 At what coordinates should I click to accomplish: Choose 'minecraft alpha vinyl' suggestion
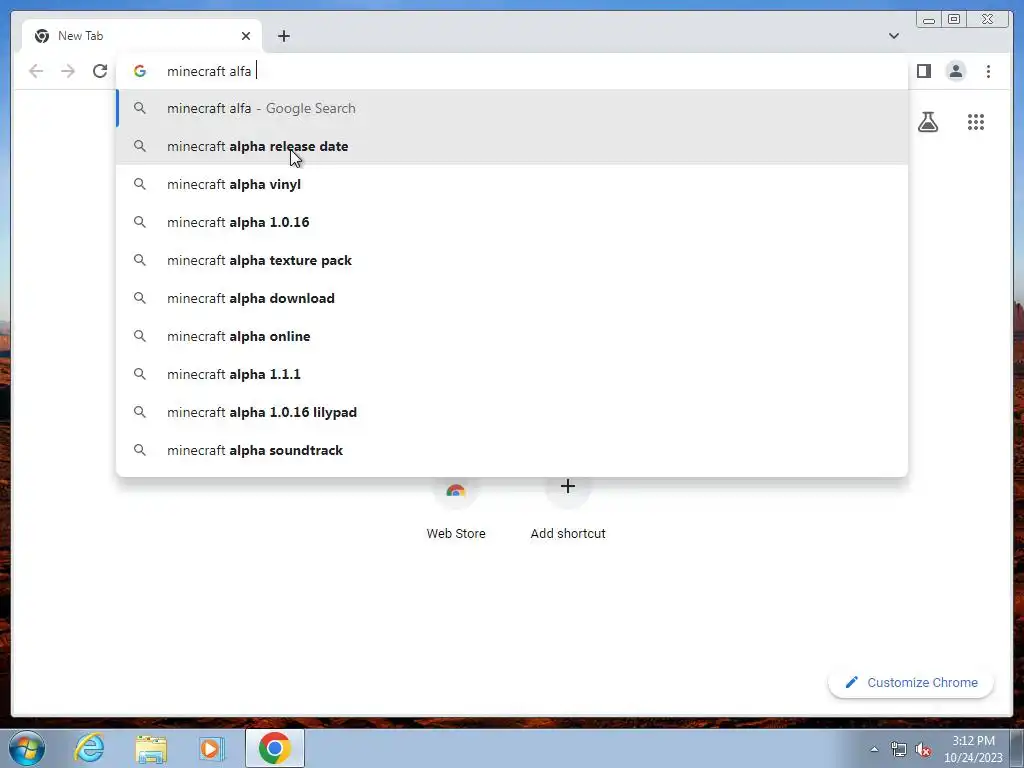click(x=512, y=184)
